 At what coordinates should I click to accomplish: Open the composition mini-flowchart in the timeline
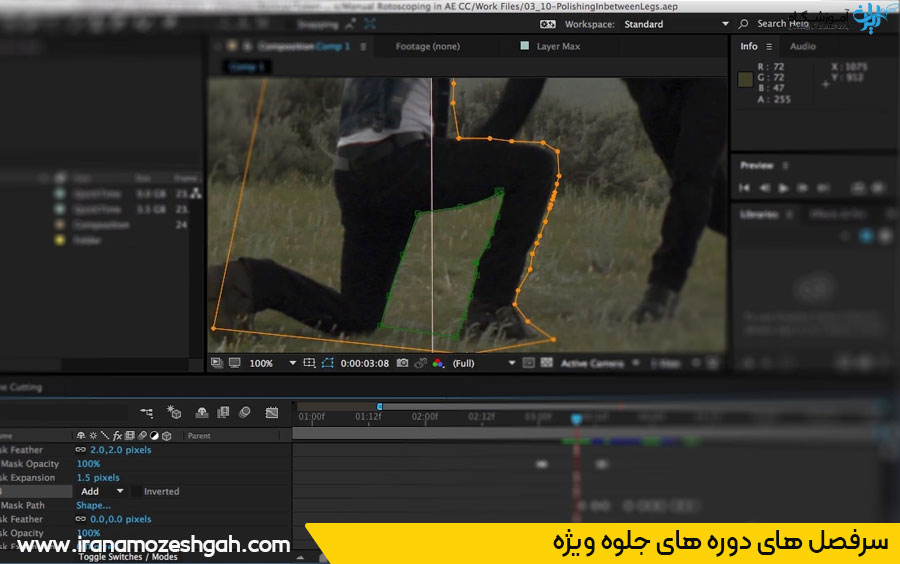(146, 412)
